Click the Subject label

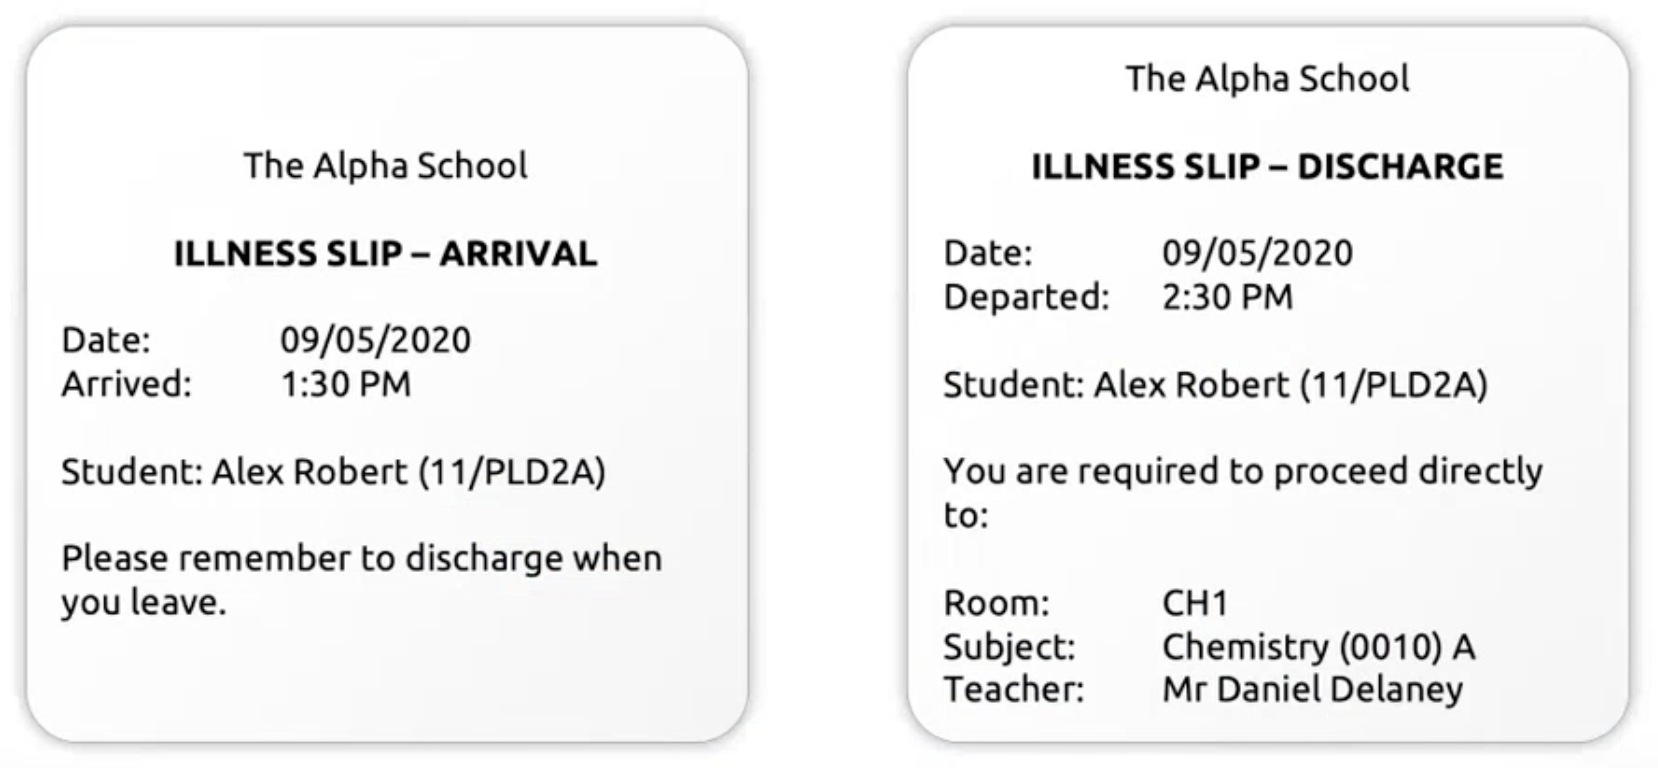(1009, 647)
